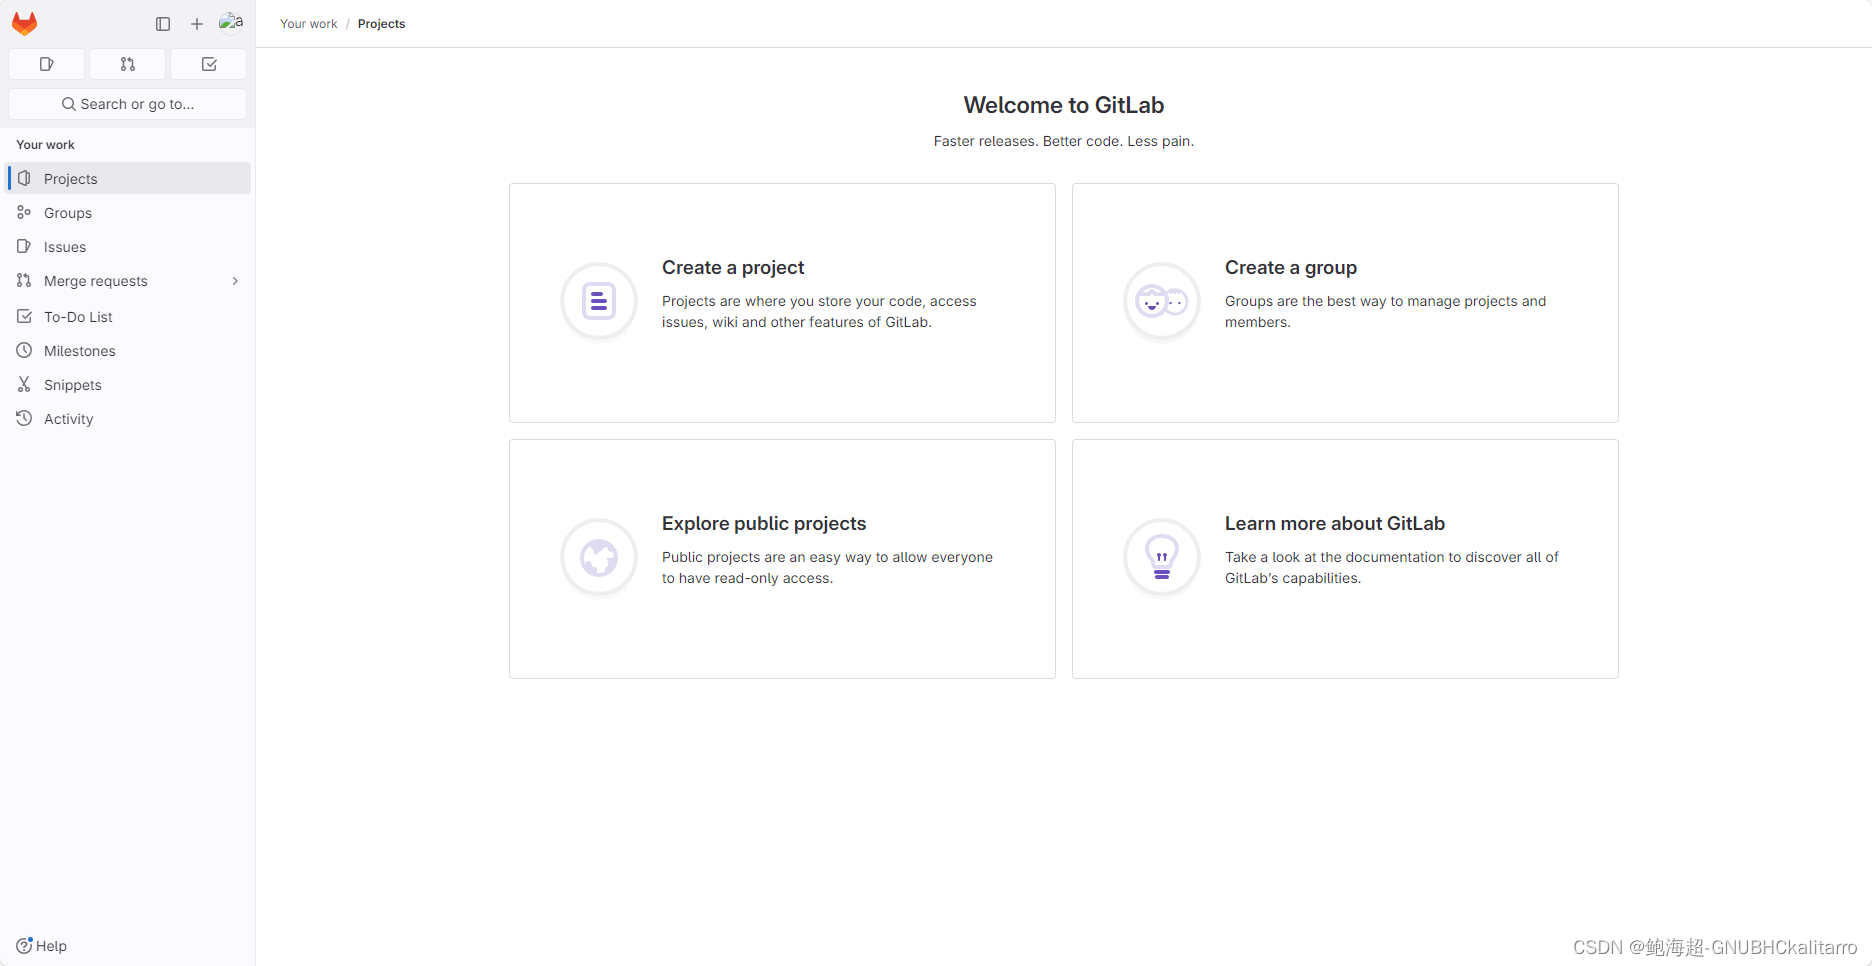1872x966 pixels.
Task: Click the GitLab fox logo
Action: point(25,23)
